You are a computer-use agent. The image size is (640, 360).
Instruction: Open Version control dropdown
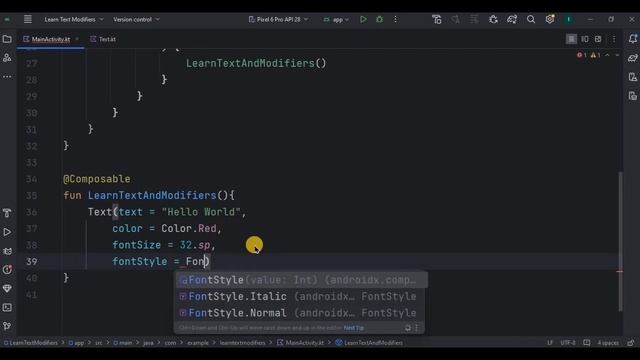click(x=136, y=19)
